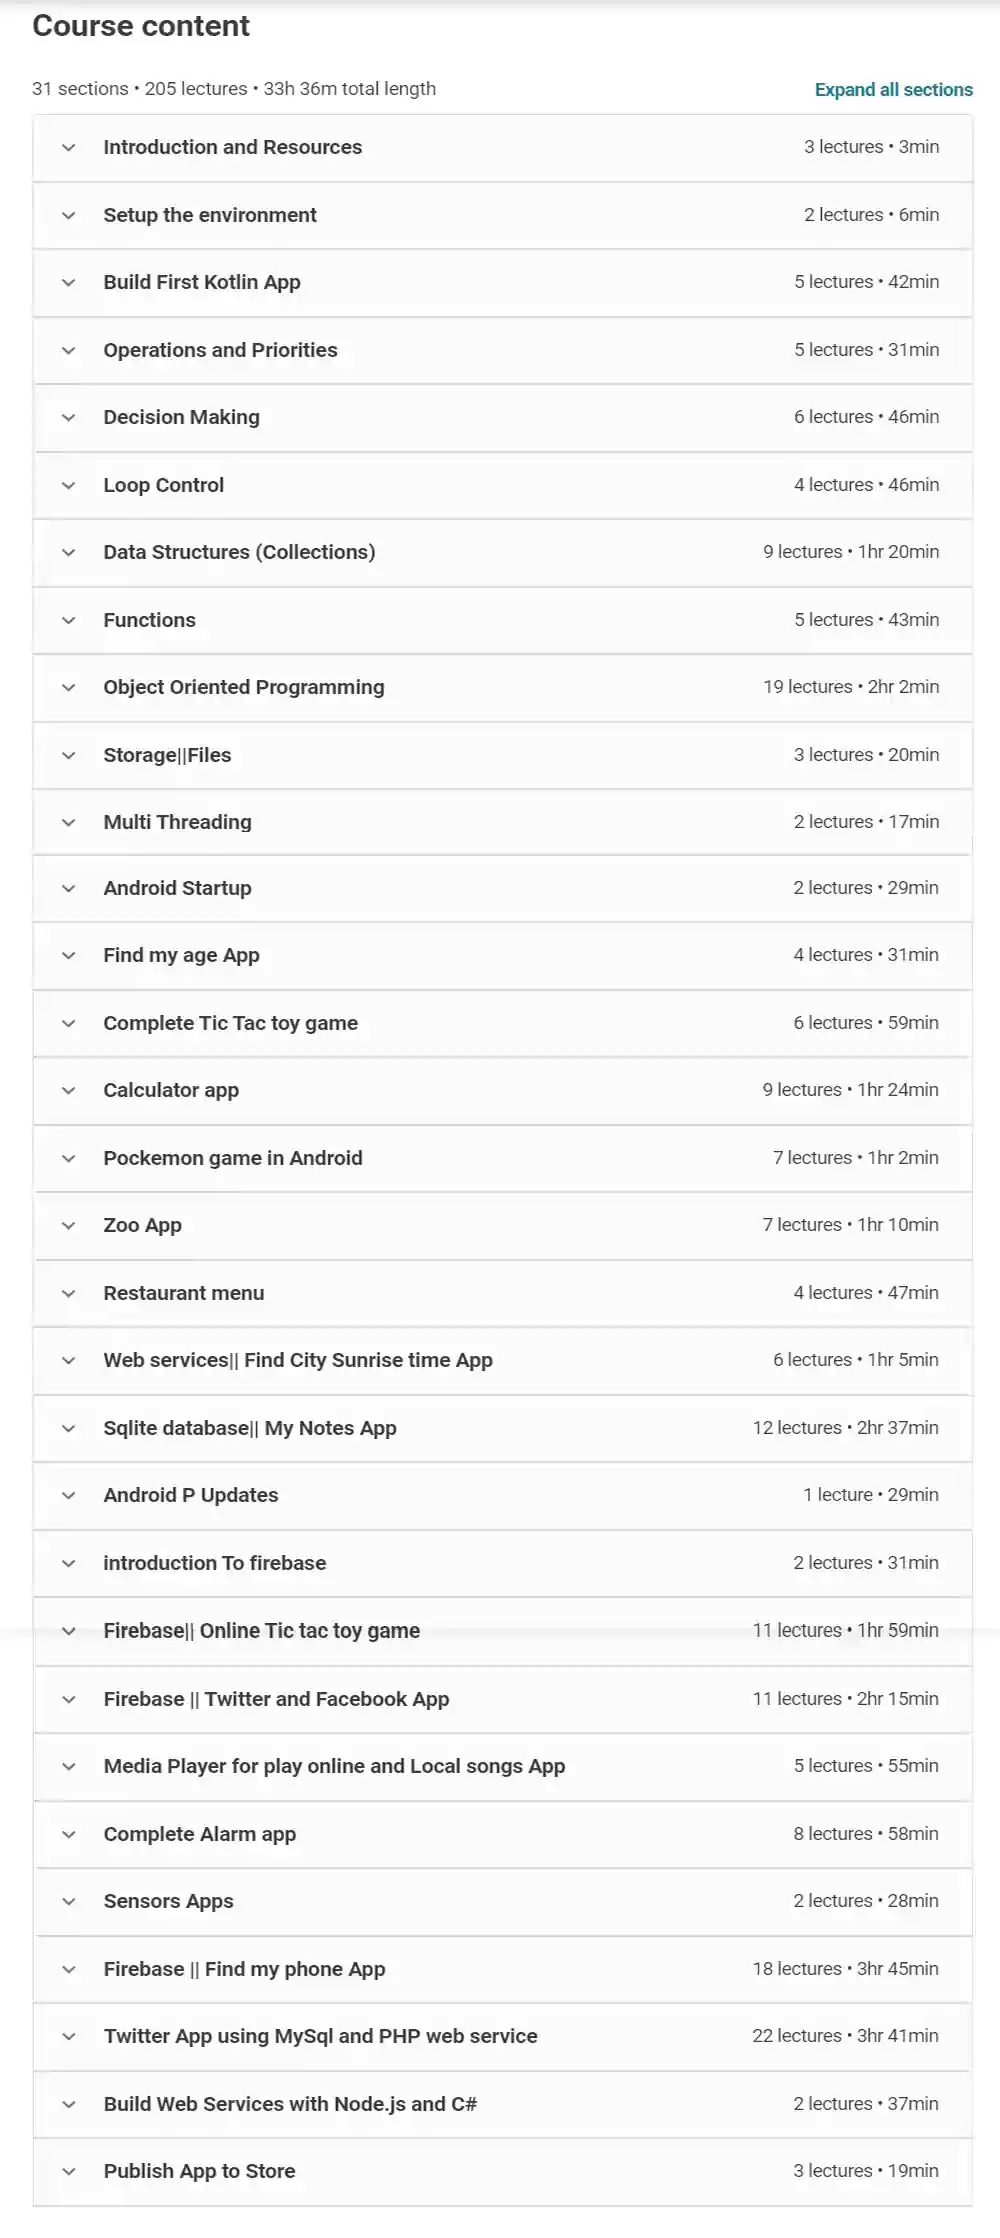Click the Functions section chevron
The width and height of the screenshot is (1000, 2238).
69,621
